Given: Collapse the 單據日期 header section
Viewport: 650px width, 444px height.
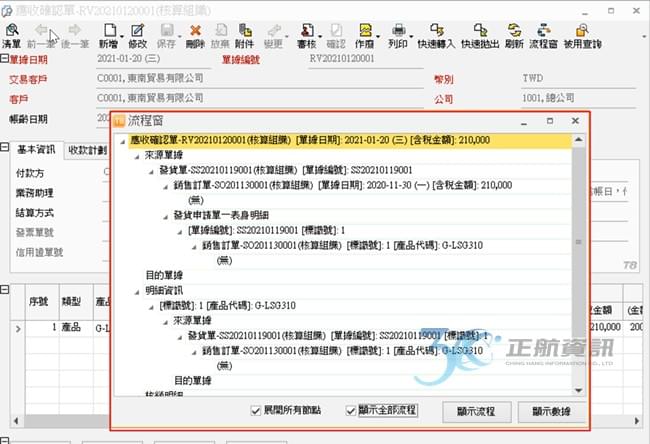Looking at the screenshot, I should [4, 58].
